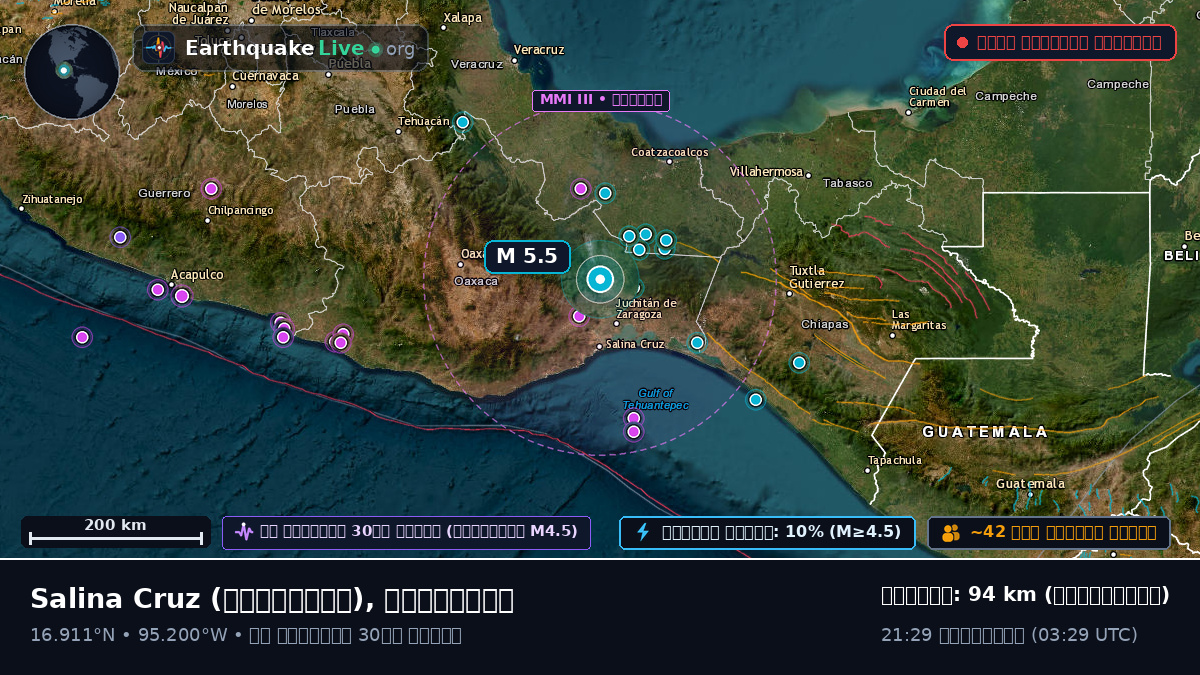This screenshot has height=675, width=1200.
Task: Click the 94 km depth readout
Action: pyautogui.click(x=1025, y=595)
